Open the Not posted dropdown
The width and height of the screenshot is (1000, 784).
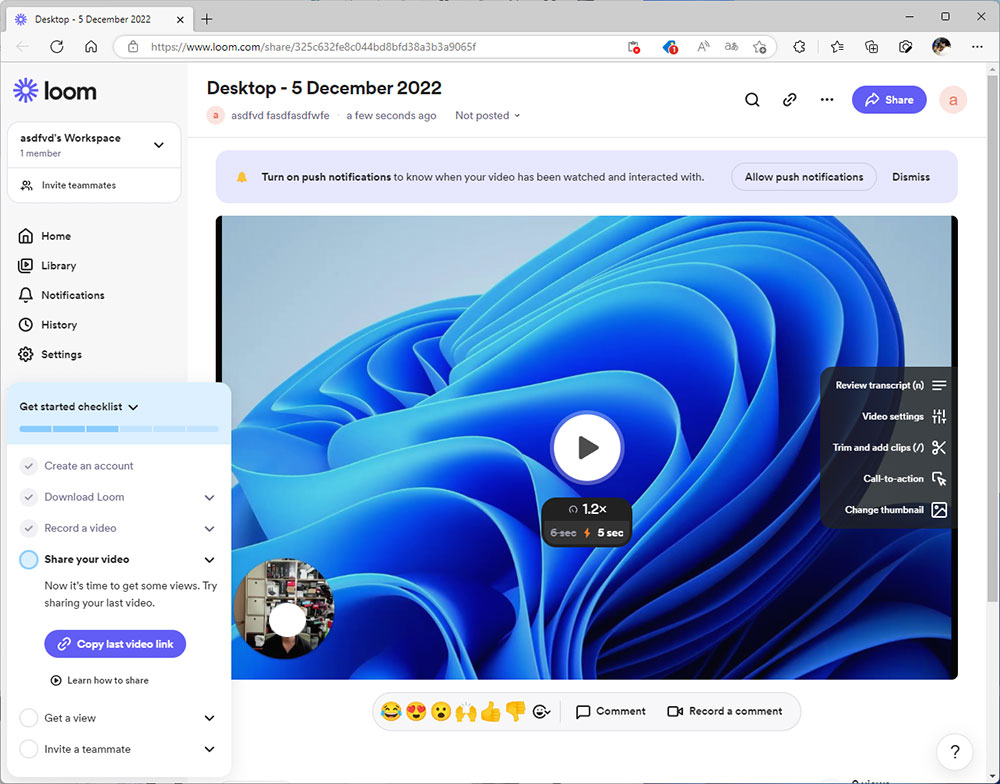pyautogui.click(x=487, y=115)
